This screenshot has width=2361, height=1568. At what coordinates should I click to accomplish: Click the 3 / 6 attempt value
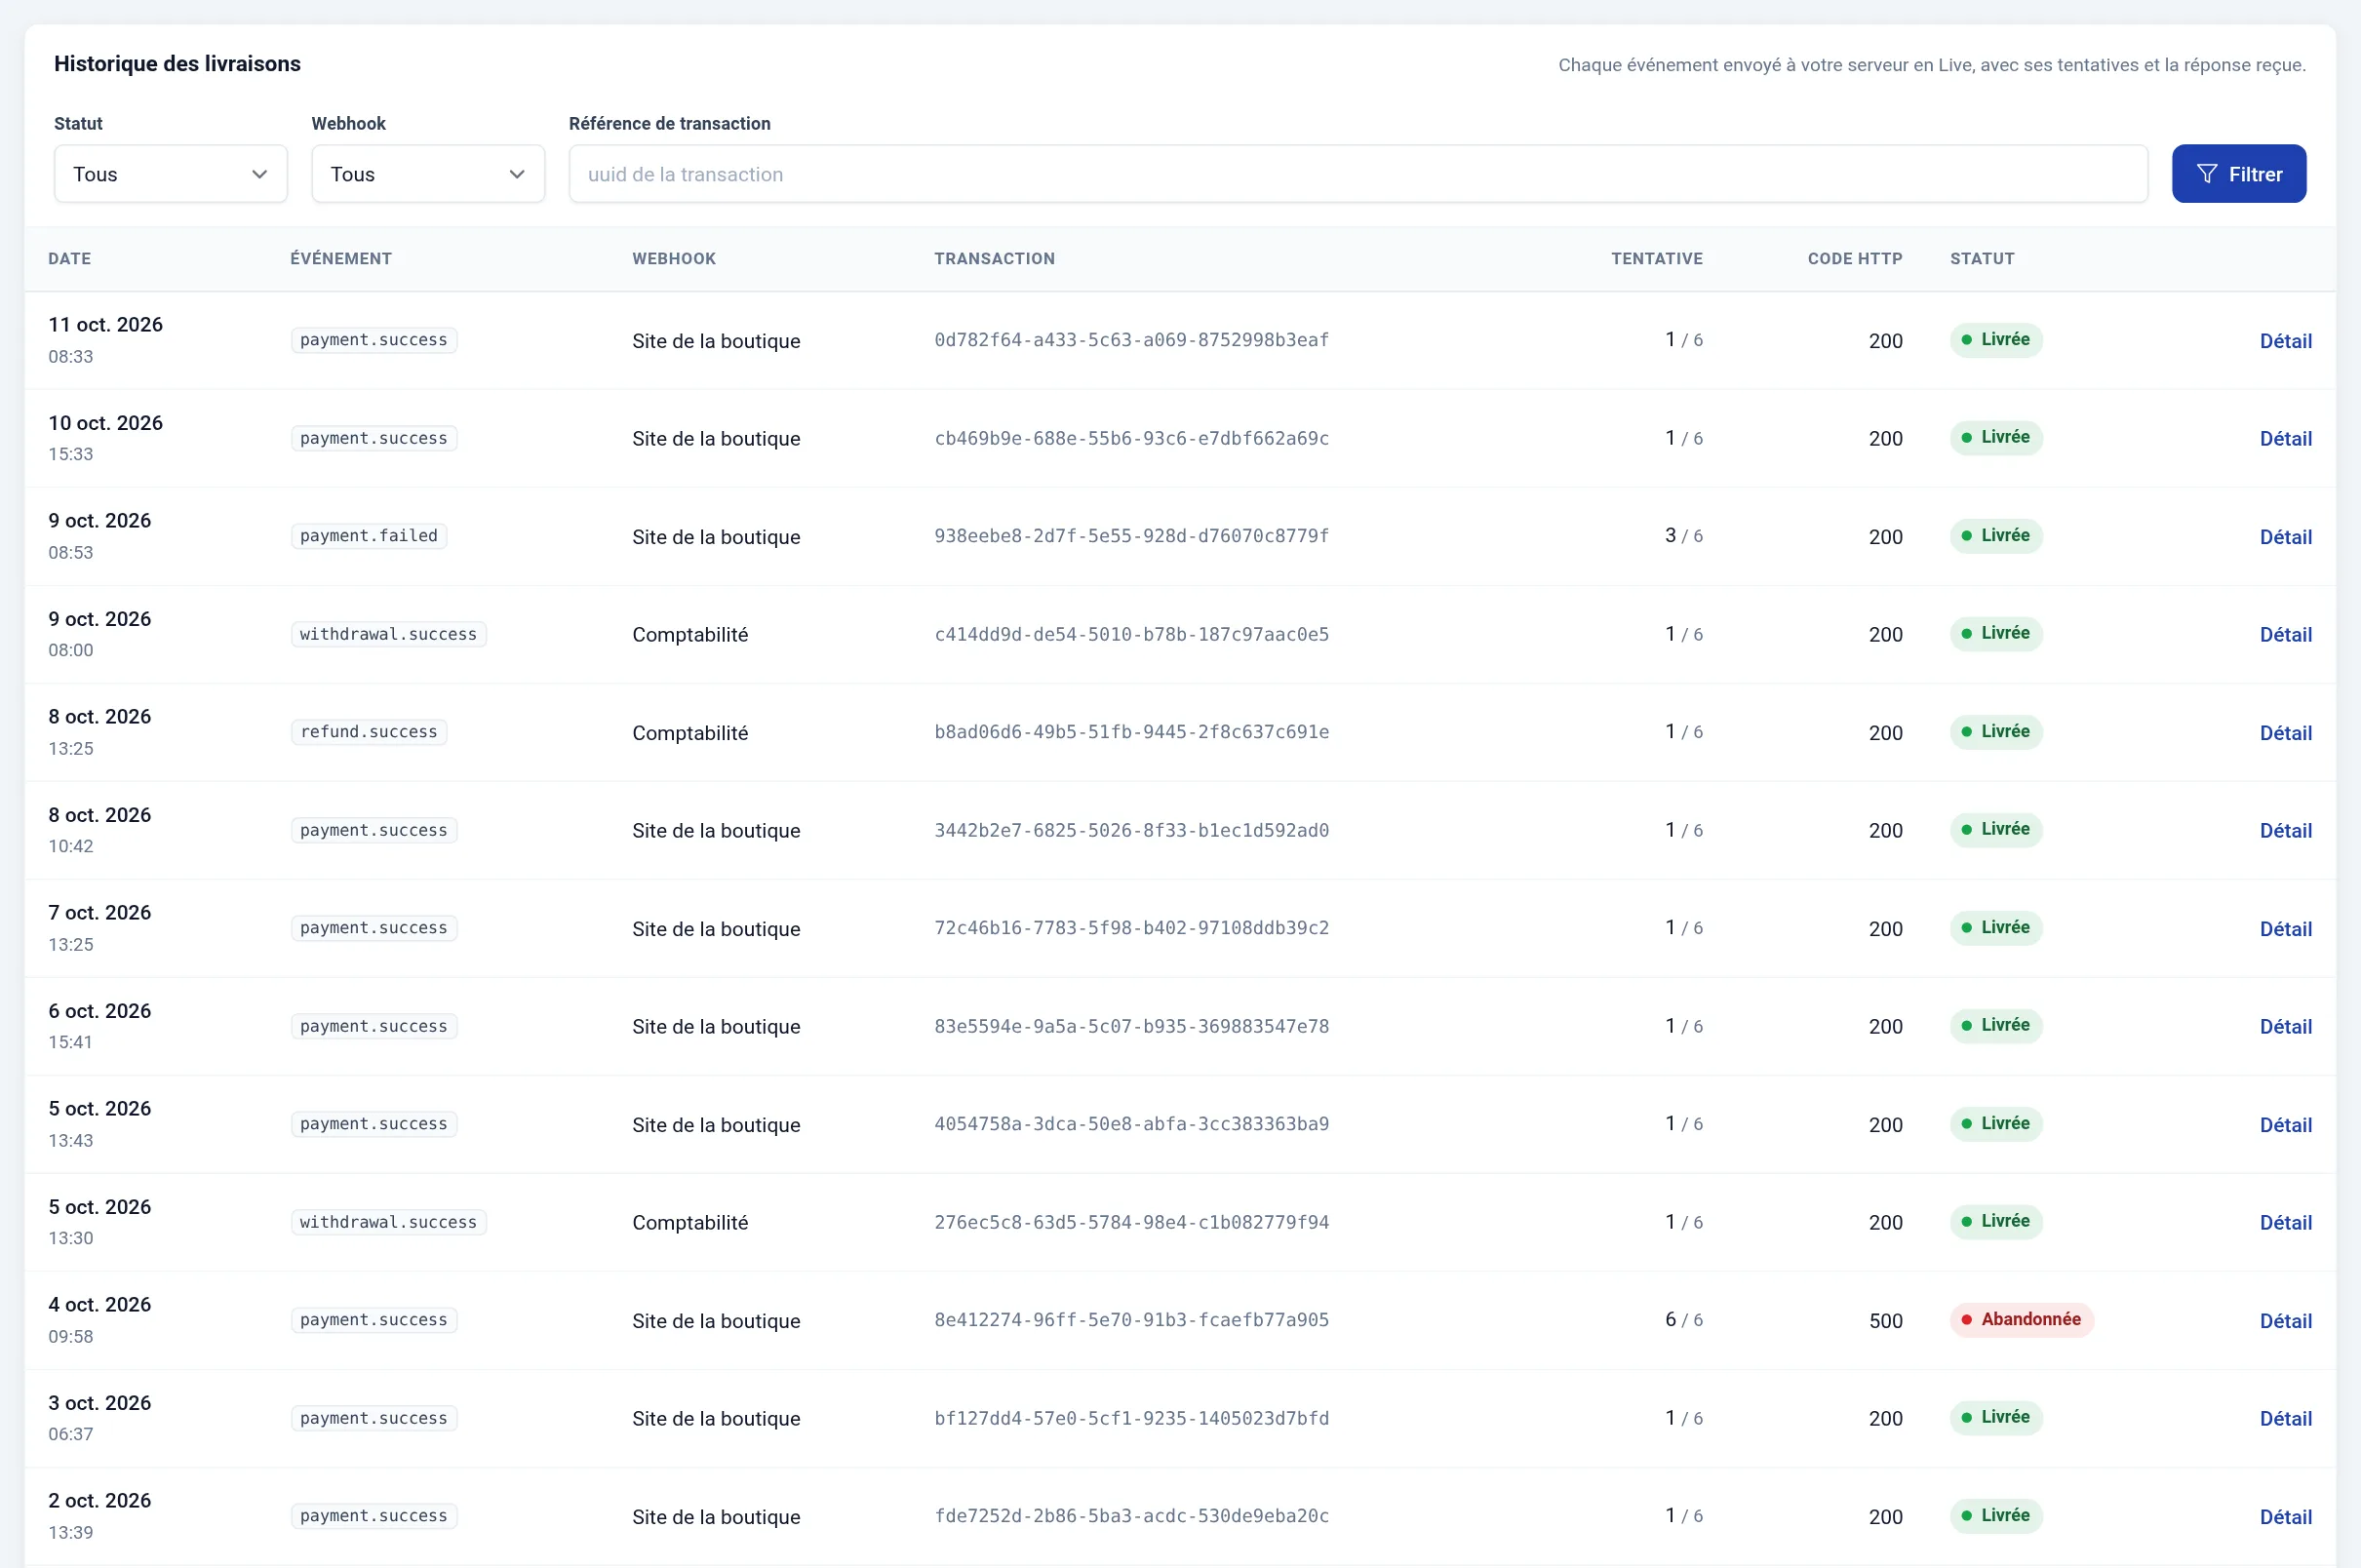tap(1683, 536)
